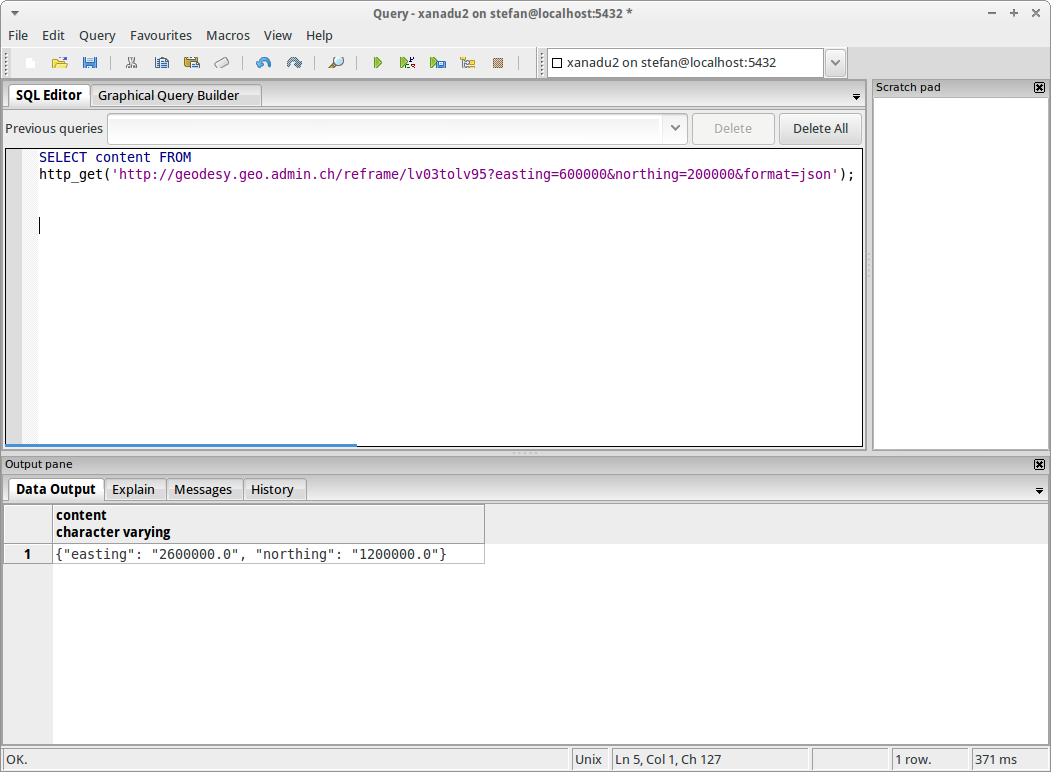This screenshot has height=772, width=1051.
Task: Save the query with the floppy icon
Action: click(x=90, y=63)
